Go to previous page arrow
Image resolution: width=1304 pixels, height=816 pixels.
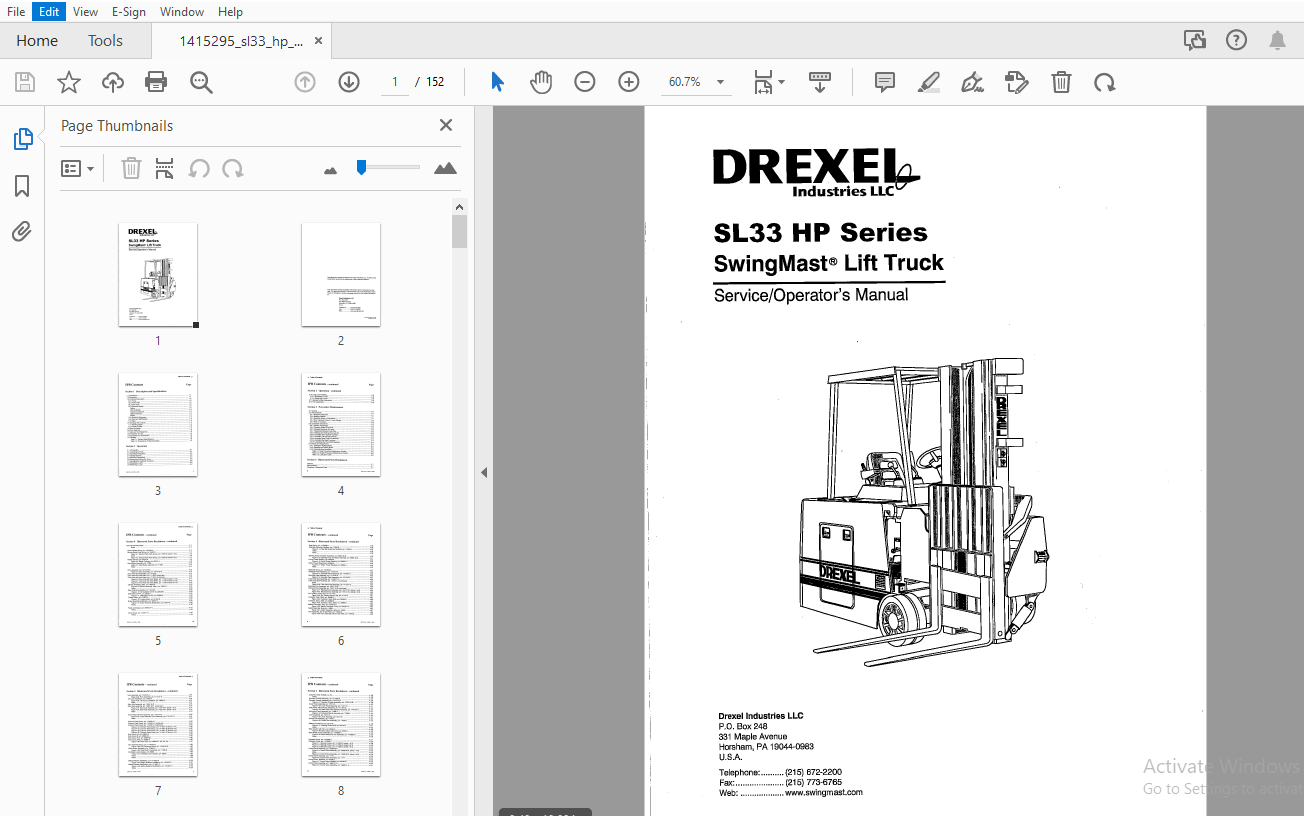(x=305, y=82)
